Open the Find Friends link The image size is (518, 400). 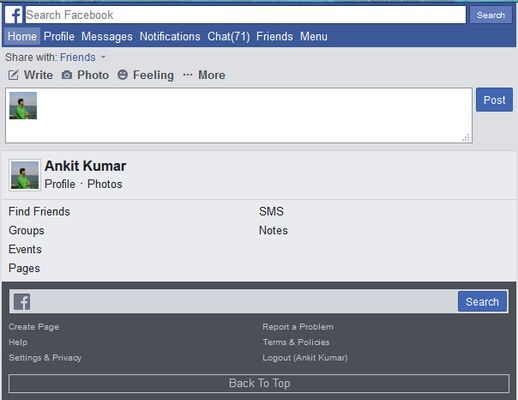39,211
